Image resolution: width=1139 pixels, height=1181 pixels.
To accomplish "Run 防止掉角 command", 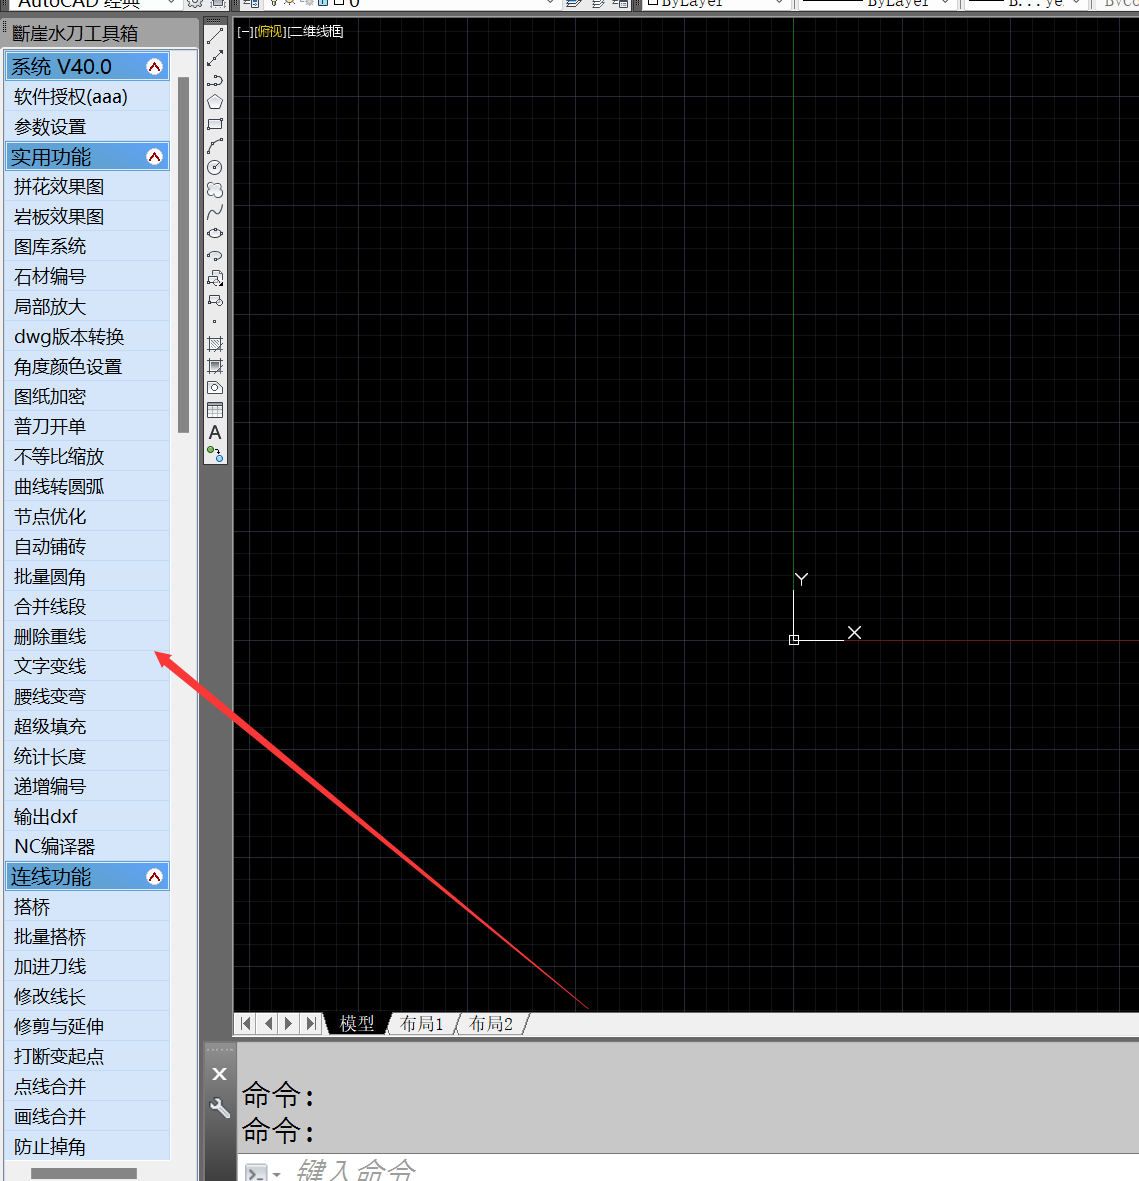I will pos(87,1146).
